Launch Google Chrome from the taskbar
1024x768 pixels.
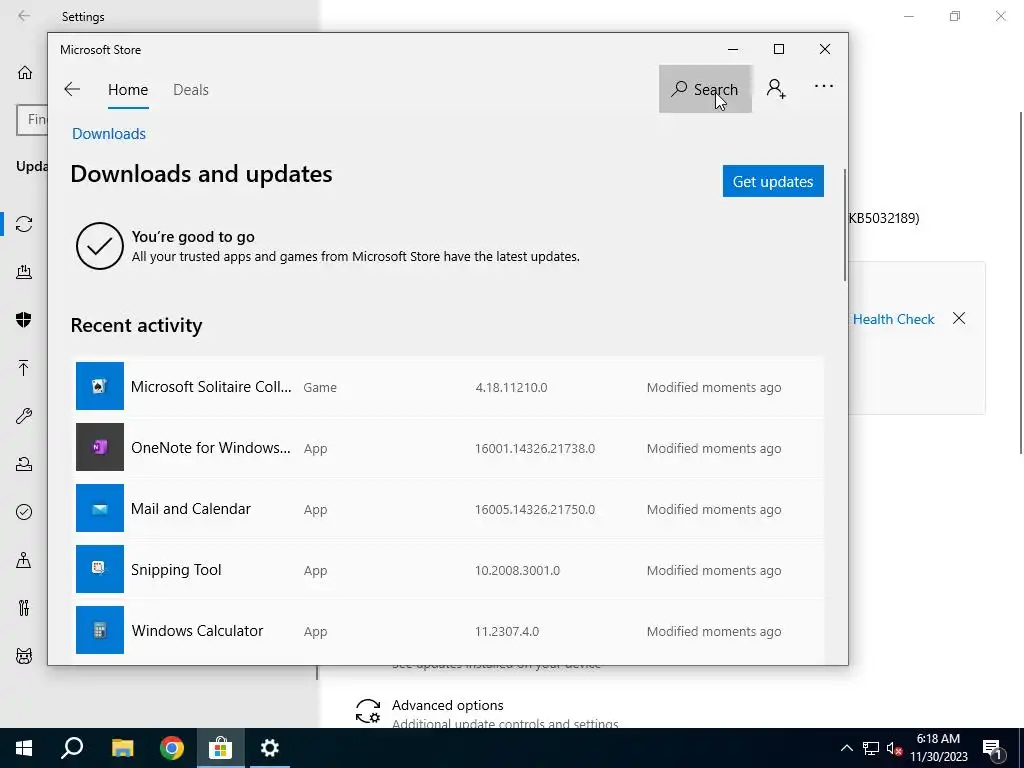172,748
